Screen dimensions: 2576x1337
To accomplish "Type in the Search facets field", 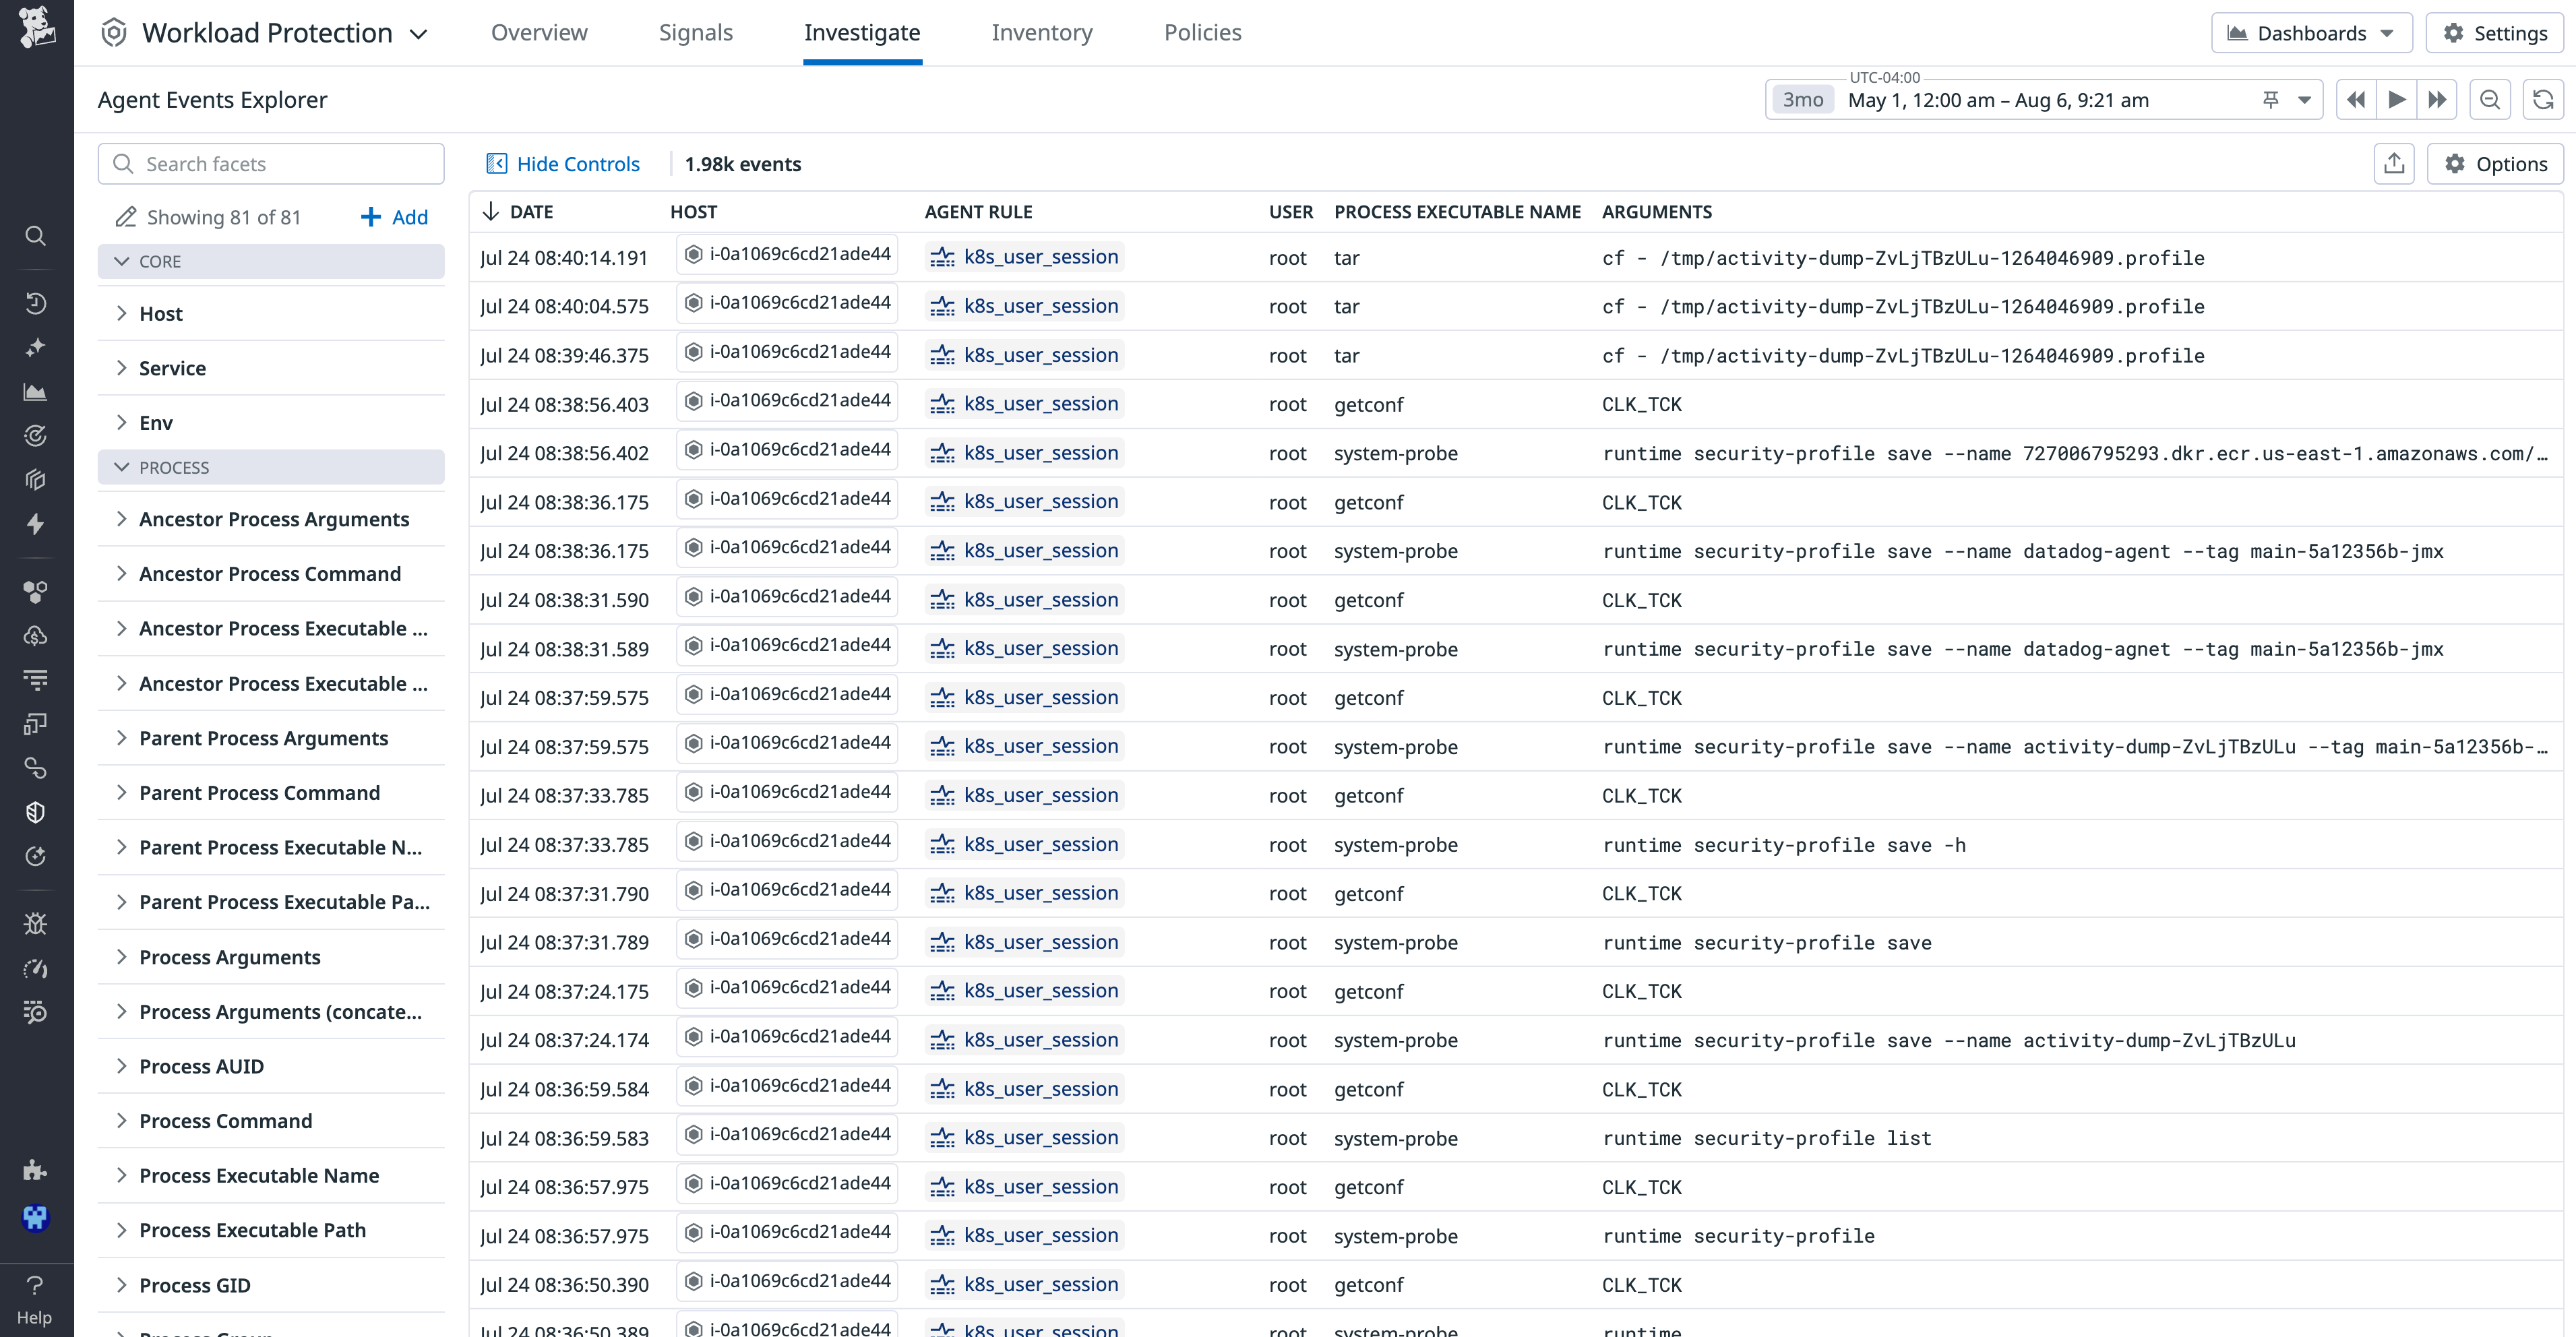I will [271, 163].
